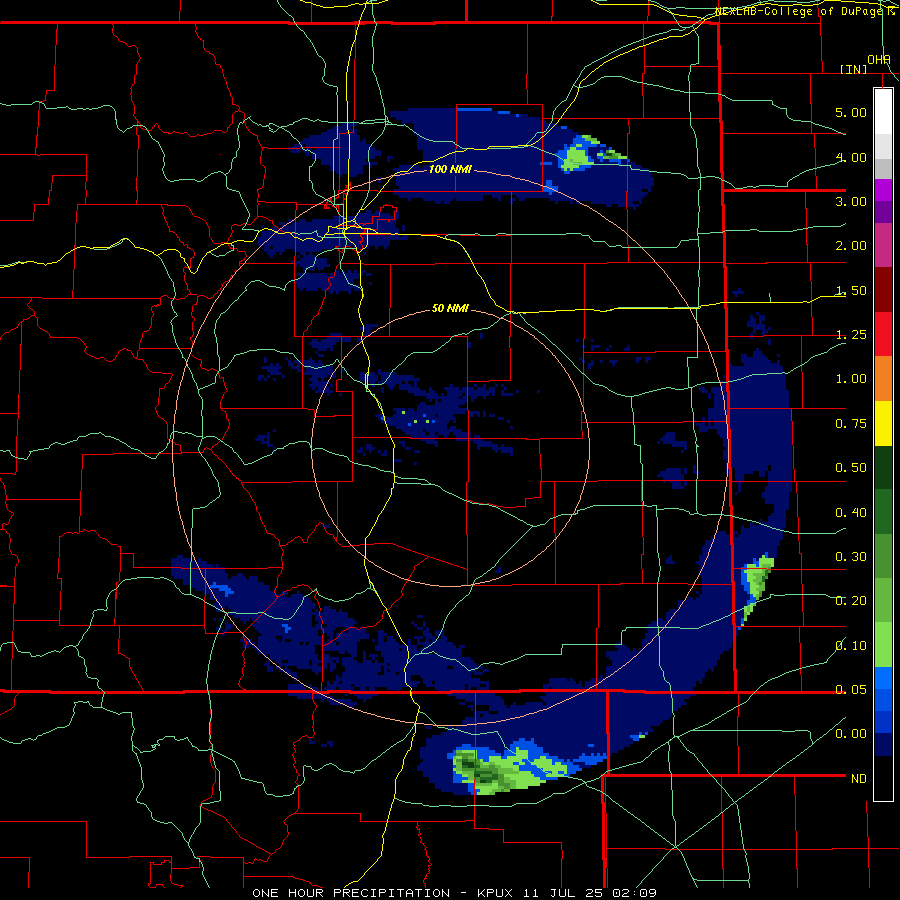Pick the yellow legend swatch

pyautogui.click(x=883, y=423)
